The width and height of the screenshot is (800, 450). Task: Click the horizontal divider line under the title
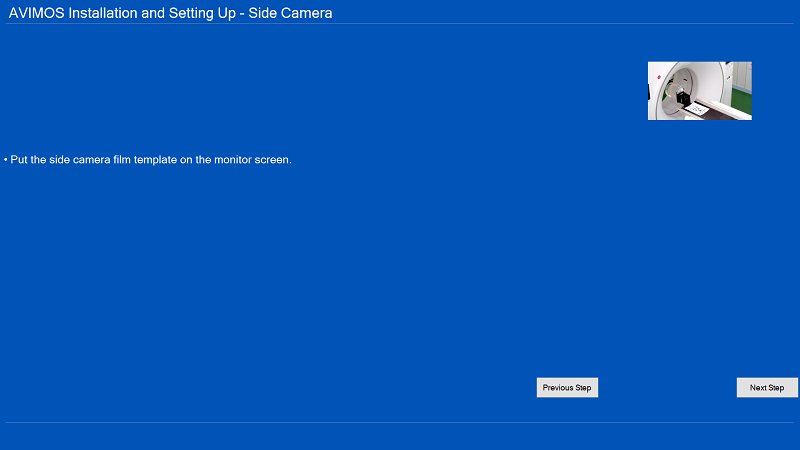click(400, 24)
